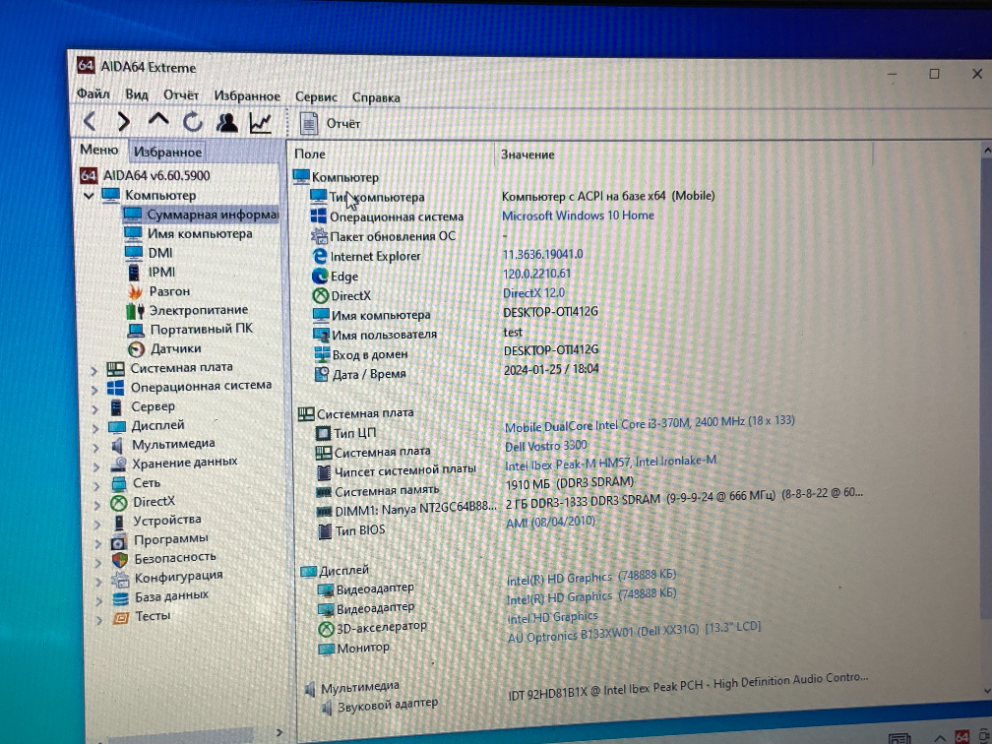Click the Сеть icon in tree
992x744 pixels.
click(118, 484)
